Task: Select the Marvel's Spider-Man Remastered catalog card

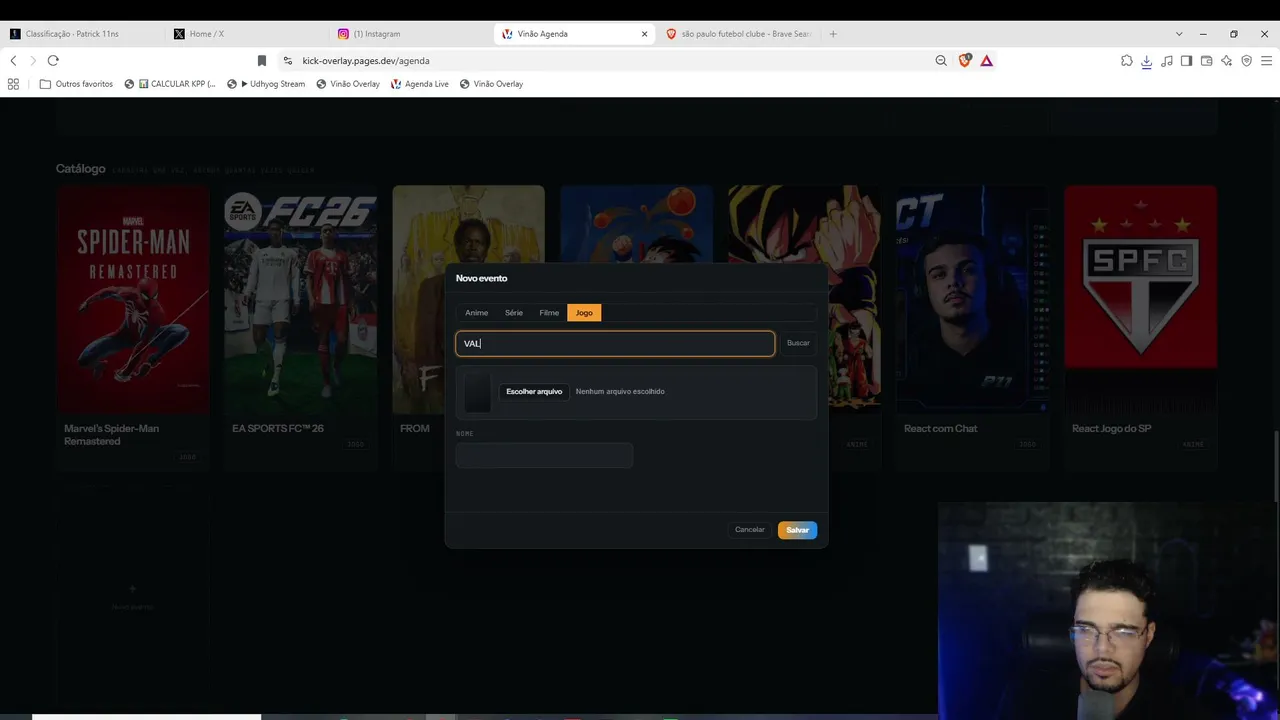Action: tap(133, 327)
